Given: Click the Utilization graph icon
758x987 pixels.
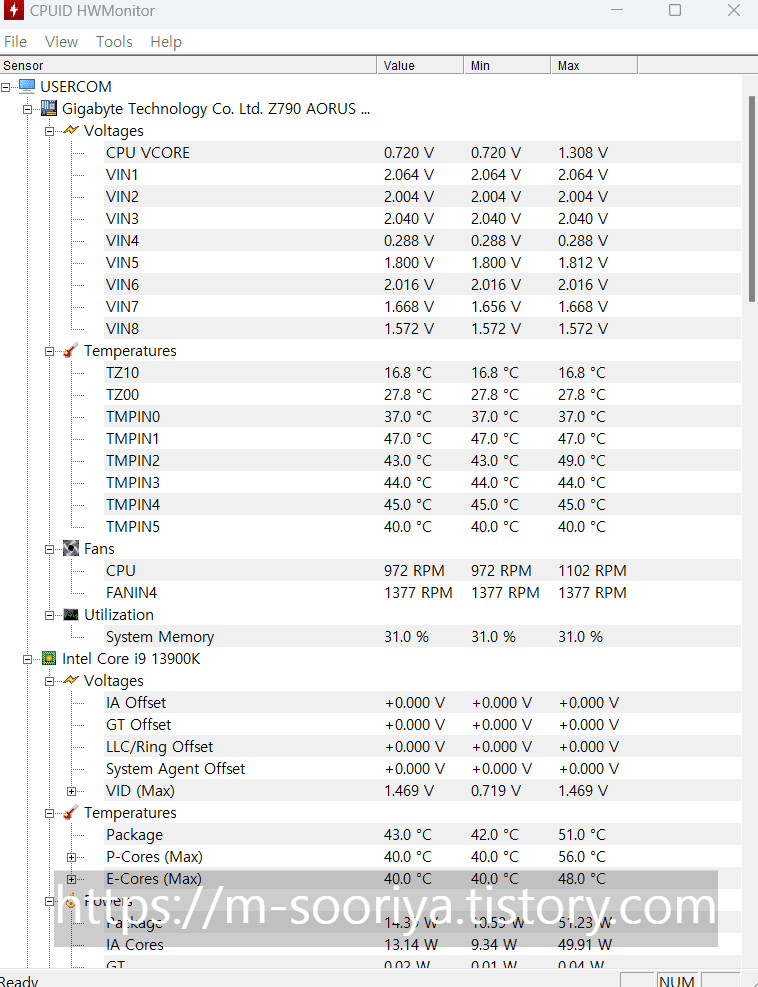Looking at the screenshot, I should click(x=71, y=614).
